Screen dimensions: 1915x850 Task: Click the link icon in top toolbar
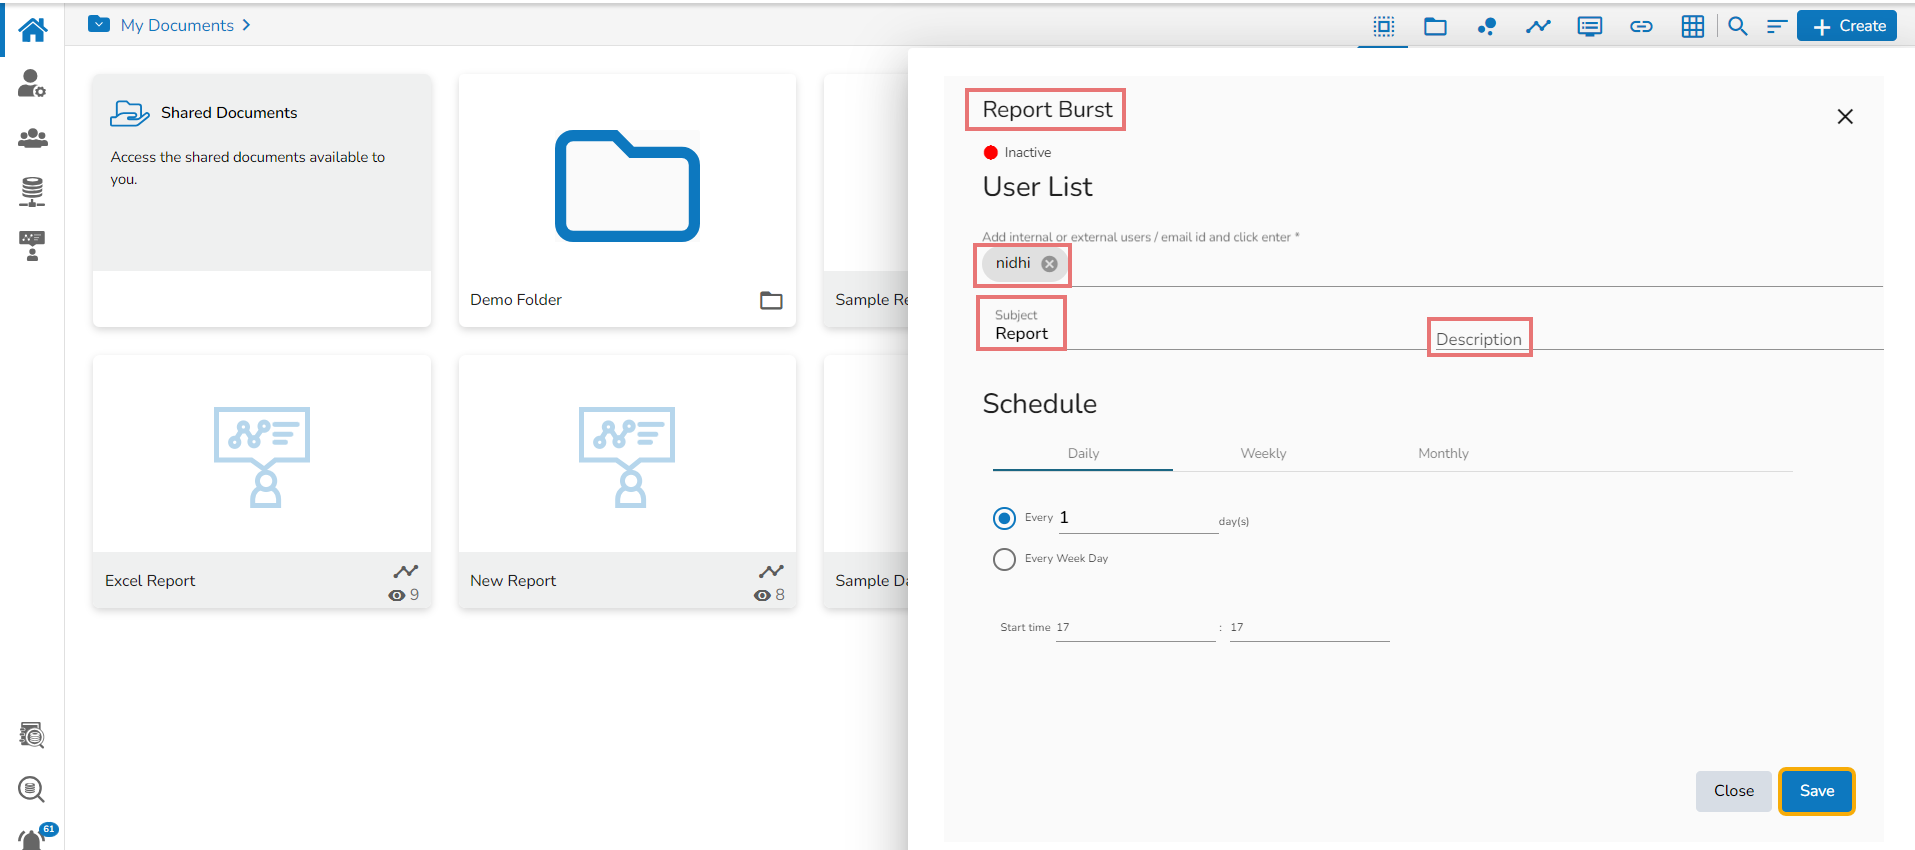1641,26
